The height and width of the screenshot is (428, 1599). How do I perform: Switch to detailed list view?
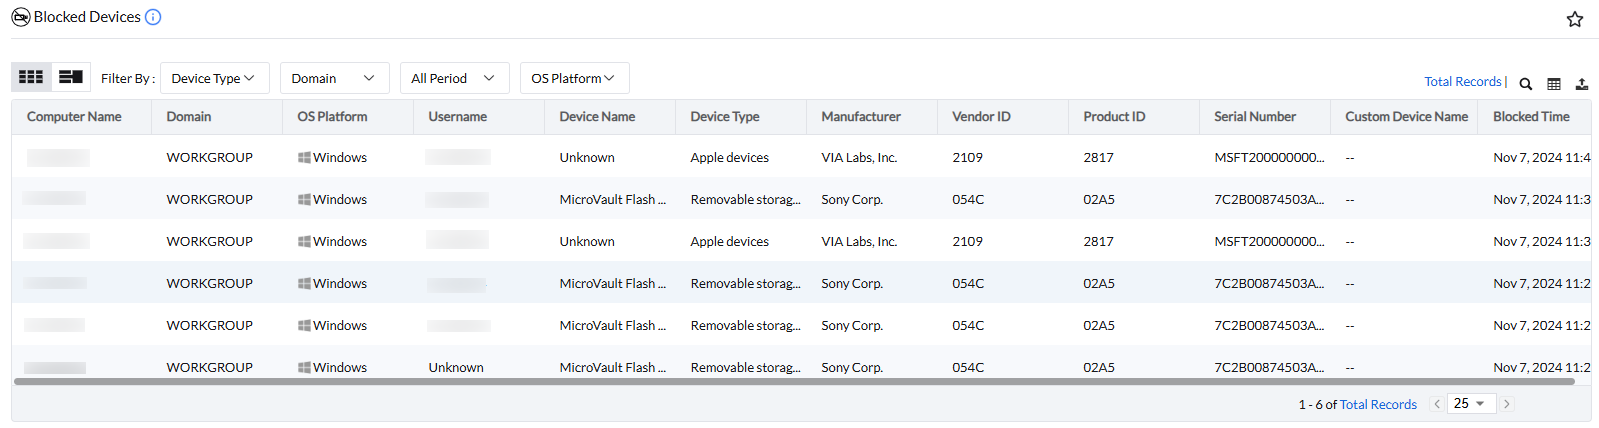coord(71,77)
